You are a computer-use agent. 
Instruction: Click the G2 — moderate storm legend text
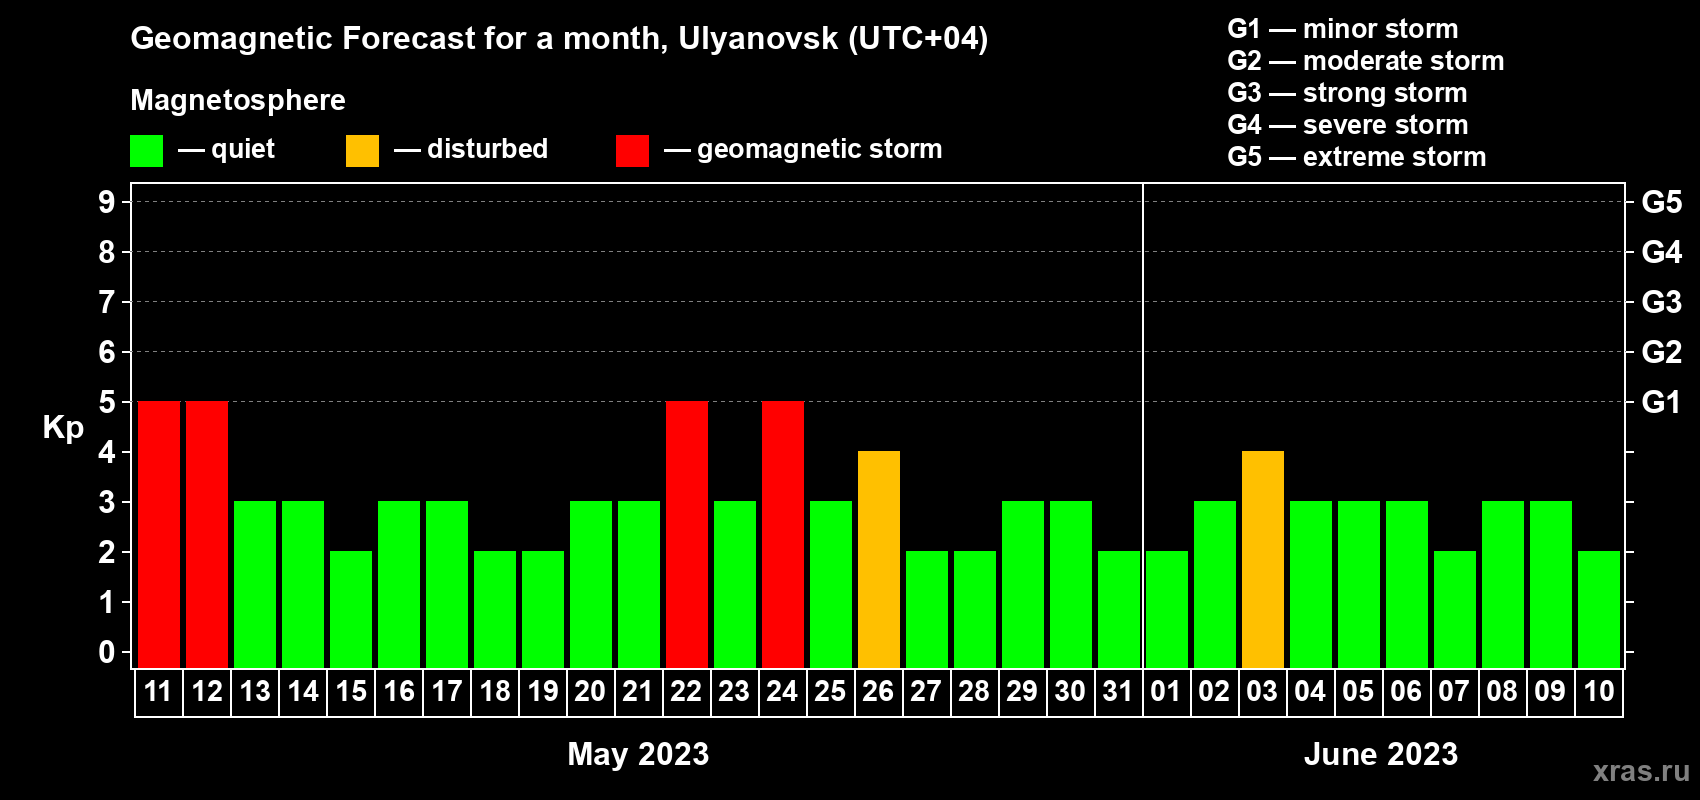tap(1366, 61)
